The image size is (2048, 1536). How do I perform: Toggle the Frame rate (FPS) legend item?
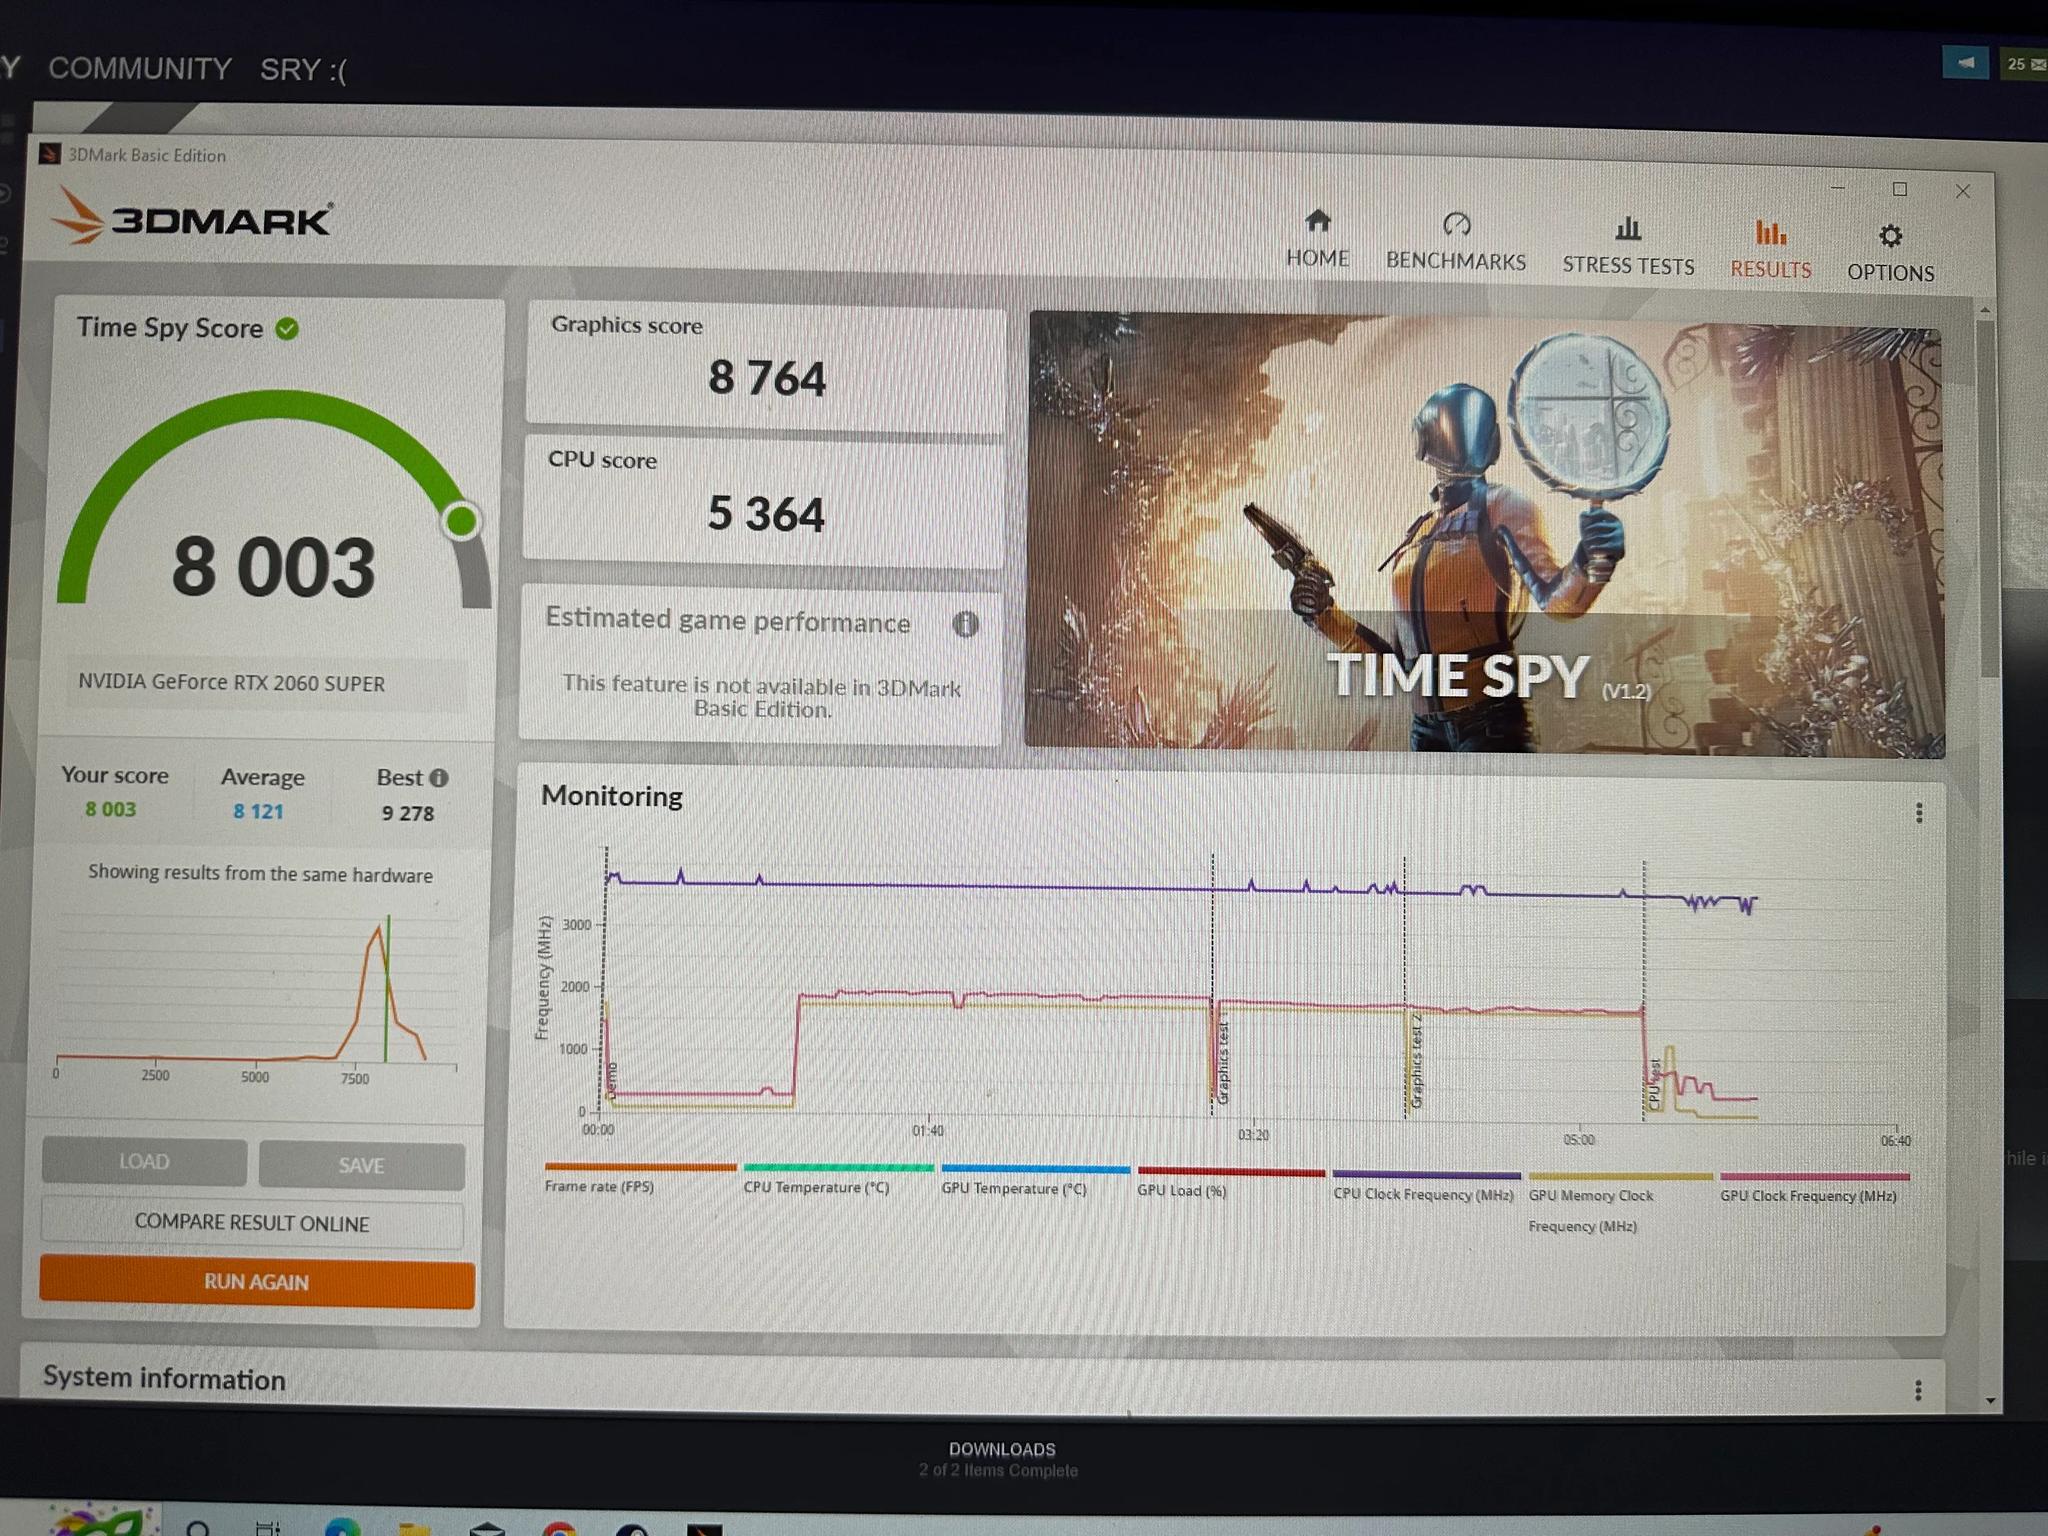pos(599,1186)
